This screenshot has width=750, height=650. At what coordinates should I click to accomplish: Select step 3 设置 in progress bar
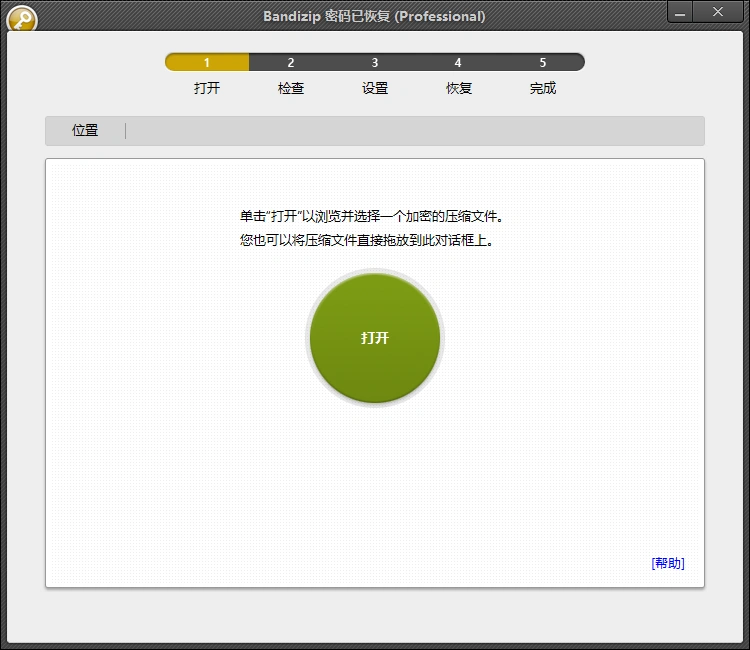(375, 62)
